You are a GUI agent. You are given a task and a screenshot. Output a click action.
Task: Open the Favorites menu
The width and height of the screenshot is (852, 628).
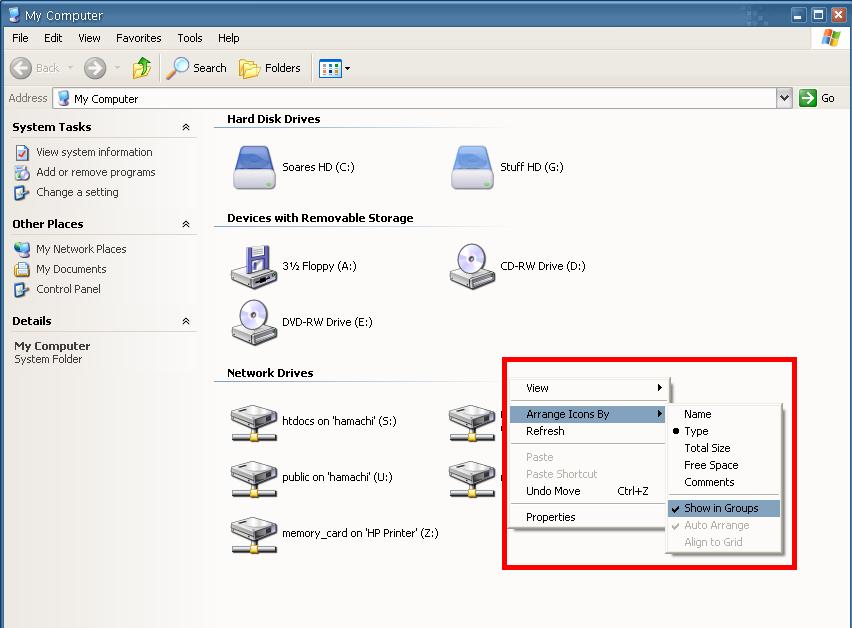[x=139, y=38]
